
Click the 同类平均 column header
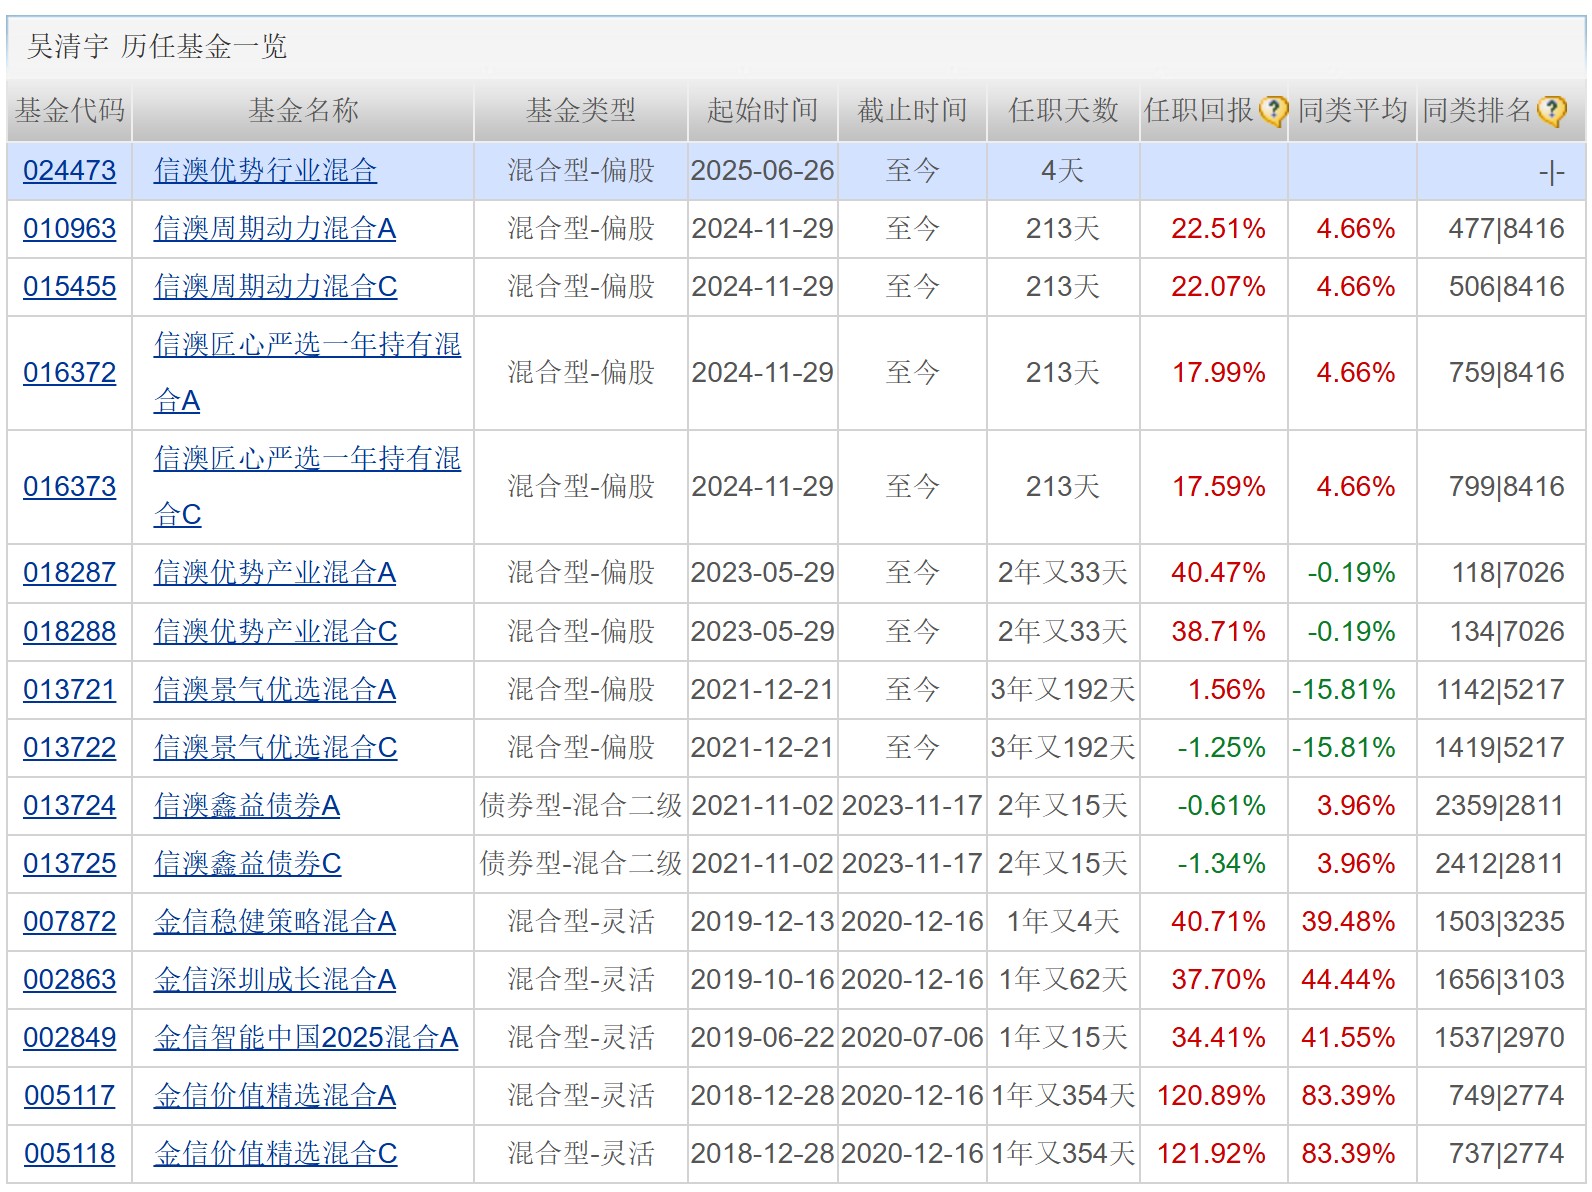click(x=1352, y=111)
